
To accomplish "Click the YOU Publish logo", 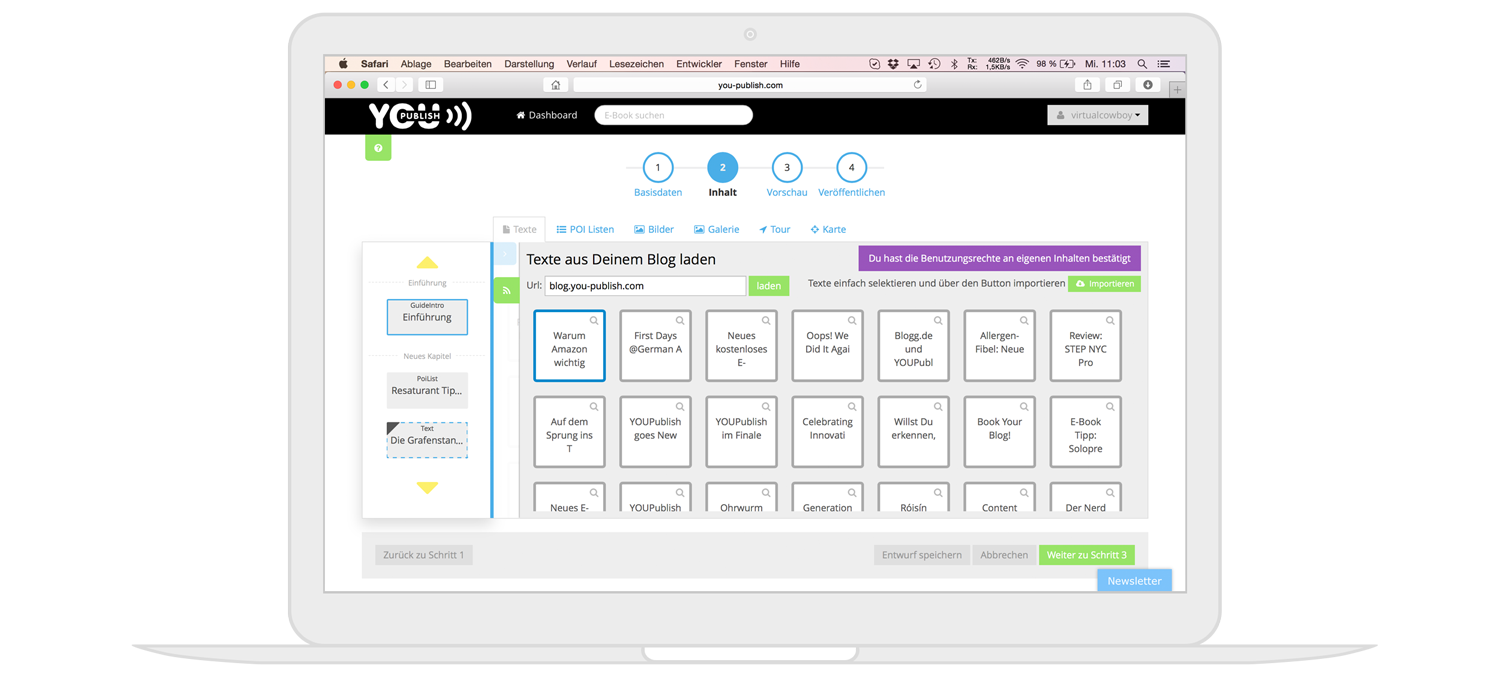I will (x=420, y=116).
